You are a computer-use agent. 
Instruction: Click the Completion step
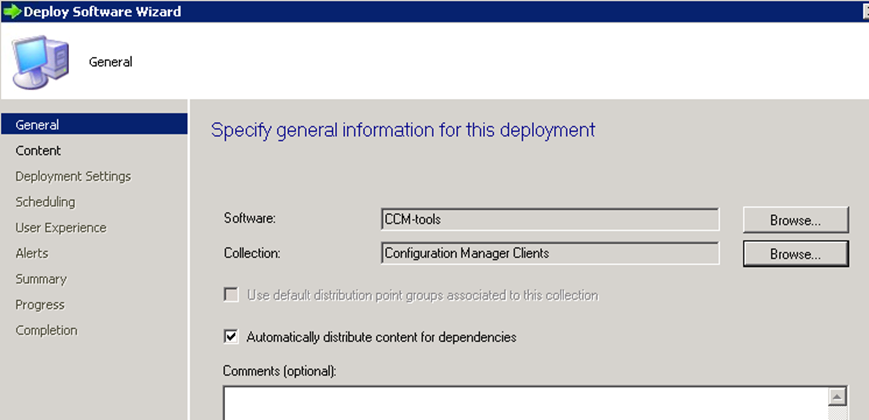47,330
